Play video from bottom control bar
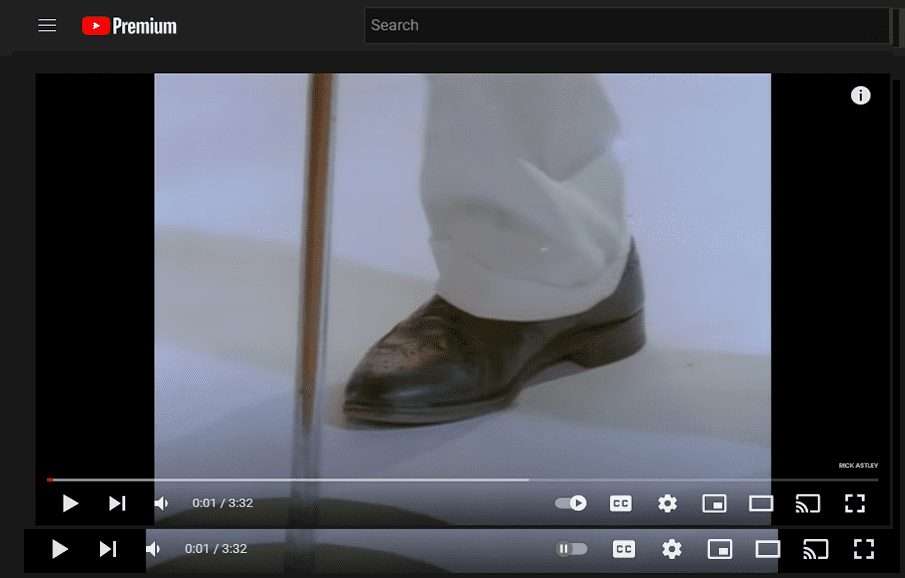The image size is (905, 578). click(59, 549)
